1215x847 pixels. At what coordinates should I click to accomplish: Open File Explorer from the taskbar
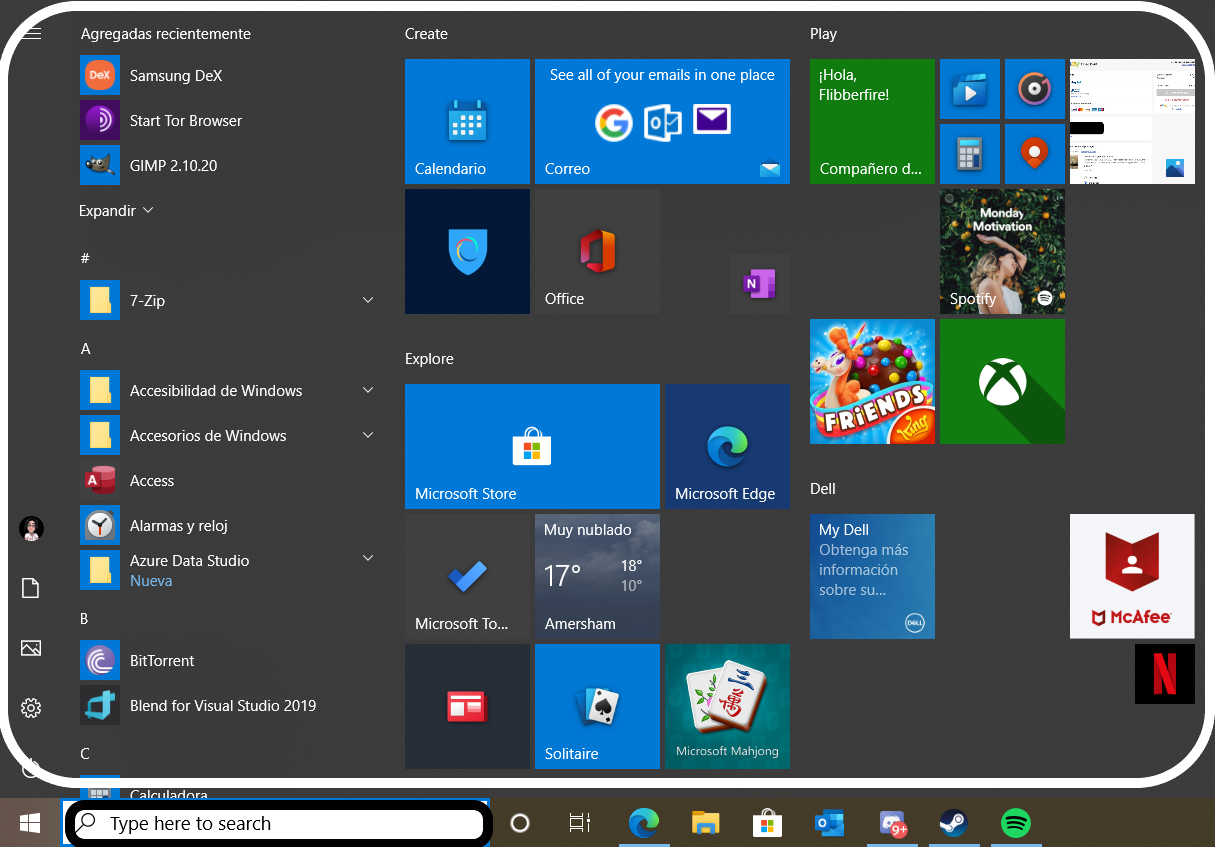point(706,823)
